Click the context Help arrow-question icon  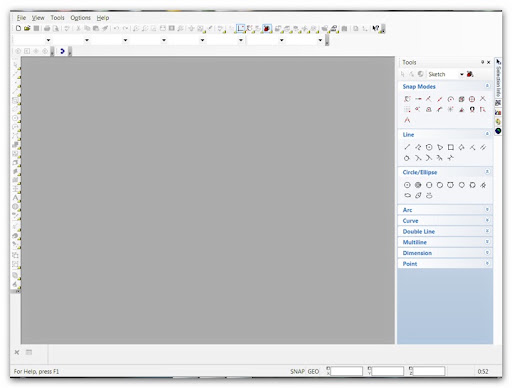(376, 28)
